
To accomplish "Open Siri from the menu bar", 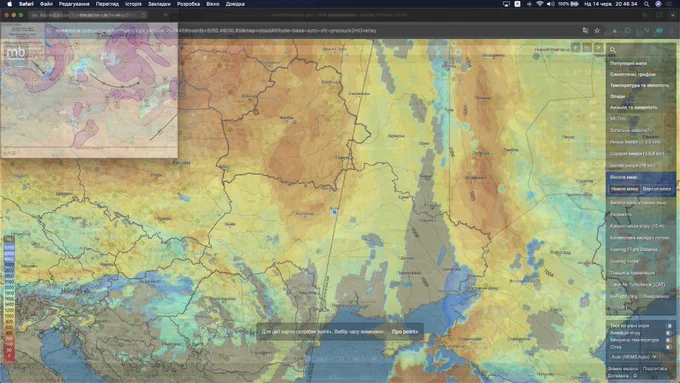I will coord(658,4).
